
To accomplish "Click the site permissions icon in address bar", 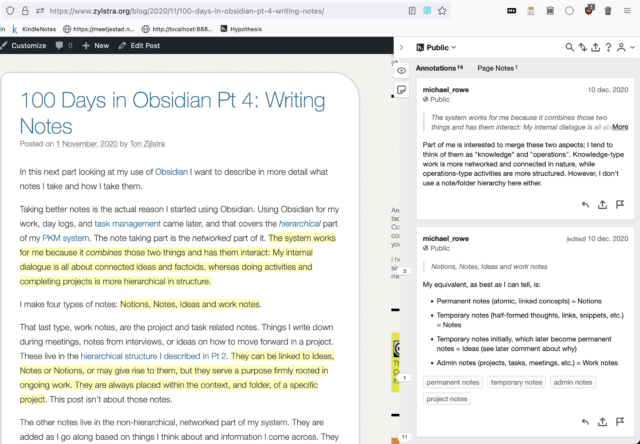I will click(40, 11).
